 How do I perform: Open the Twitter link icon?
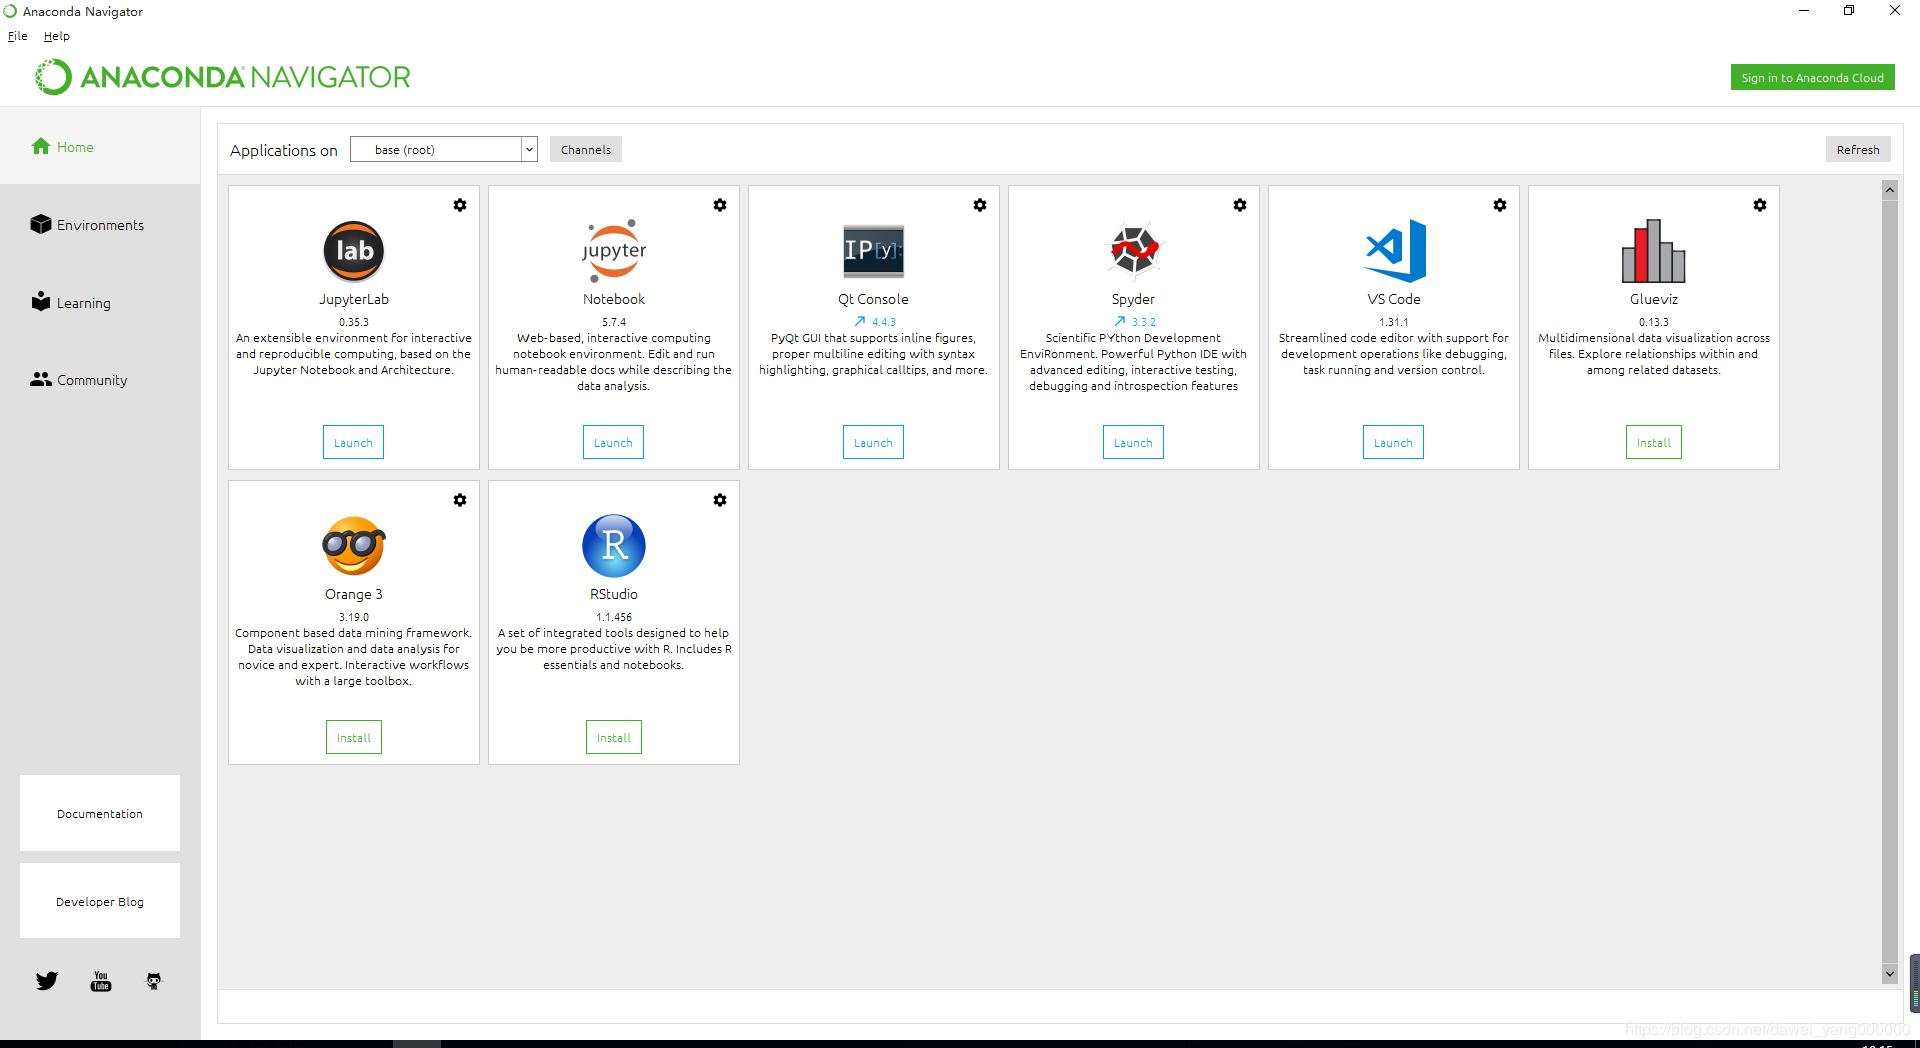point(47,981)
